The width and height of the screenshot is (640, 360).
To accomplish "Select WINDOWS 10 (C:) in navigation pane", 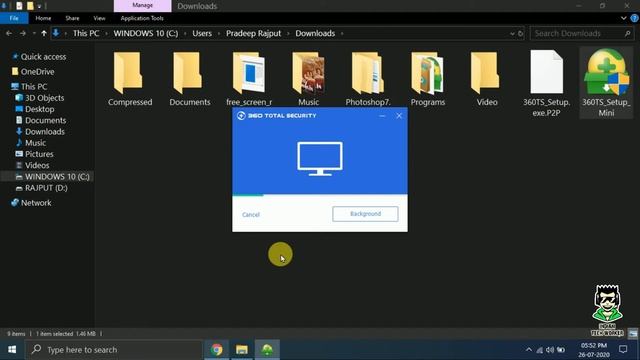I will (x=48, y=177).
